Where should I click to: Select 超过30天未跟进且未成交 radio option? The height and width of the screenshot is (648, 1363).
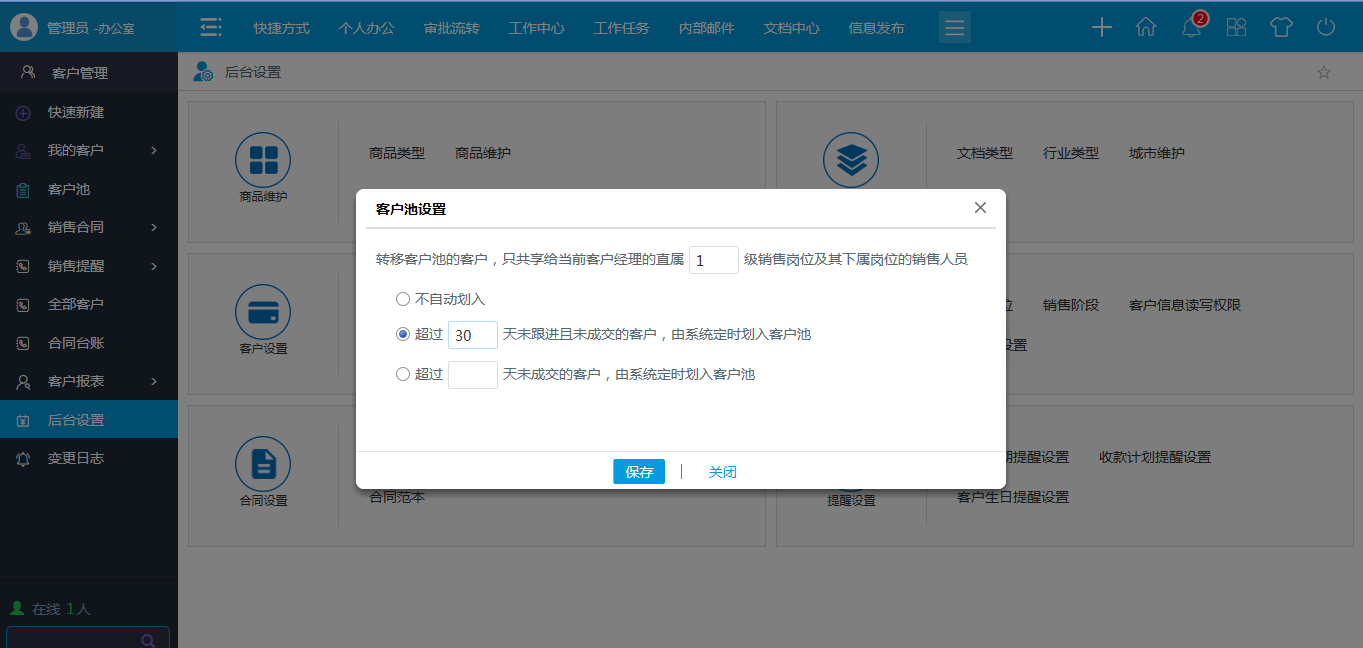coord(403,334)
